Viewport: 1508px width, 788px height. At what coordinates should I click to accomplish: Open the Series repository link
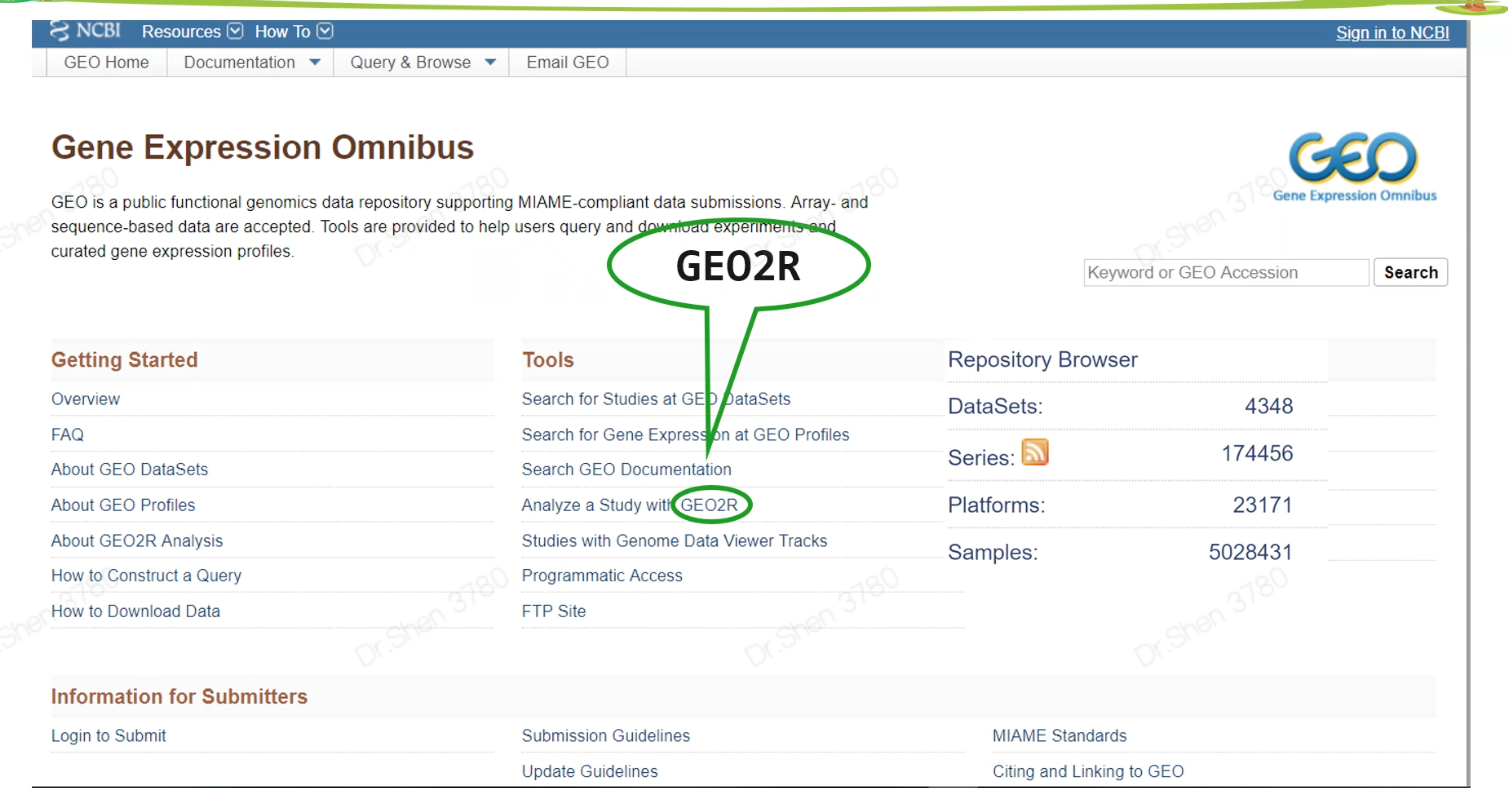981,457
